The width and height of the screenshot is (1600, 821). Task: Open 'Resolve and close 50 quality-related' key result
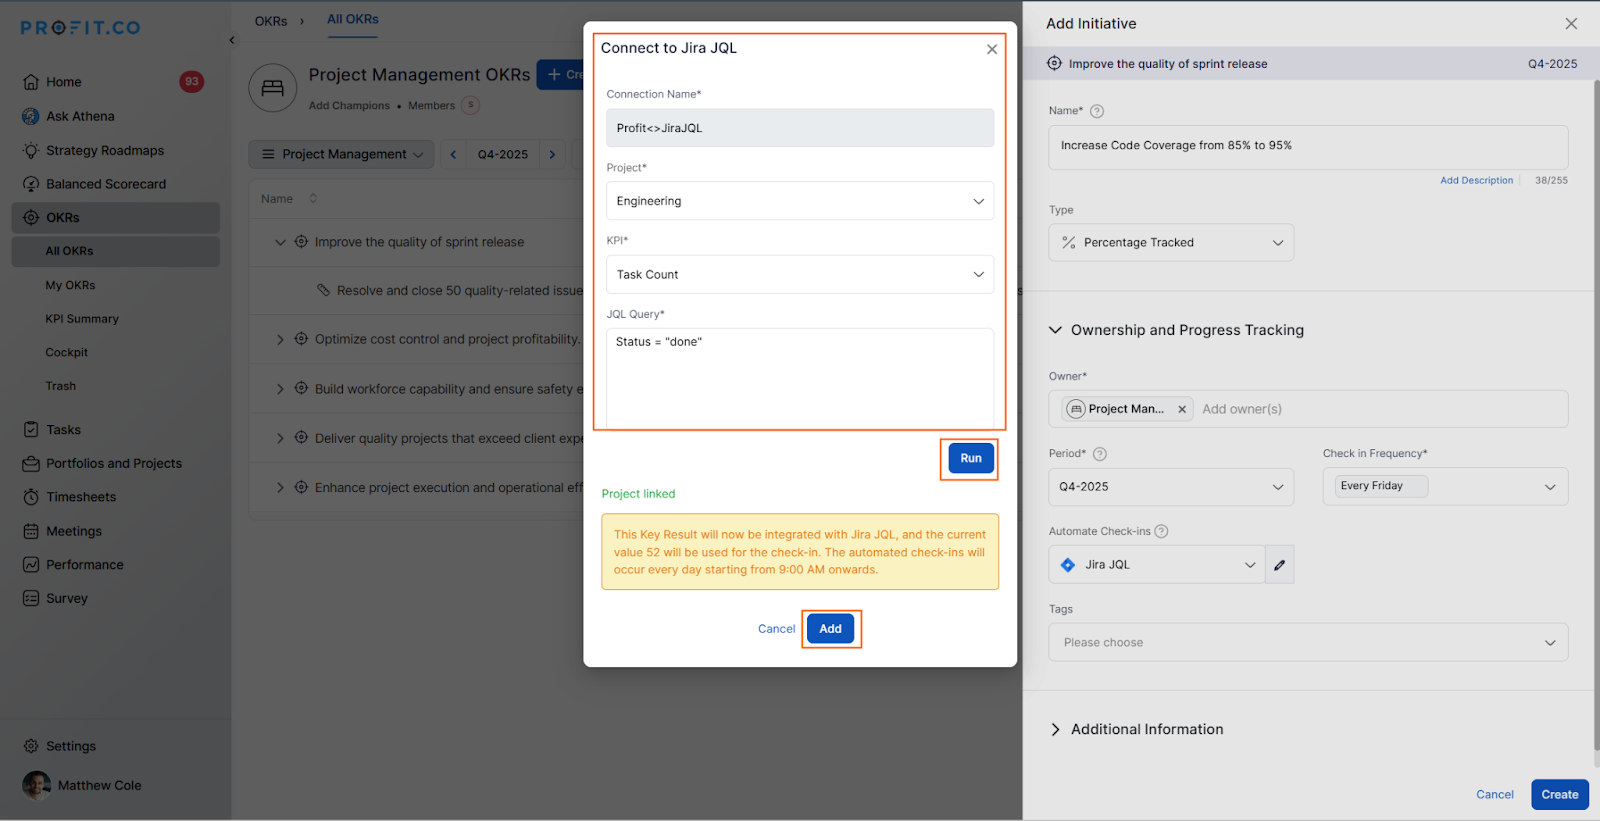click(x=460, y=291)
